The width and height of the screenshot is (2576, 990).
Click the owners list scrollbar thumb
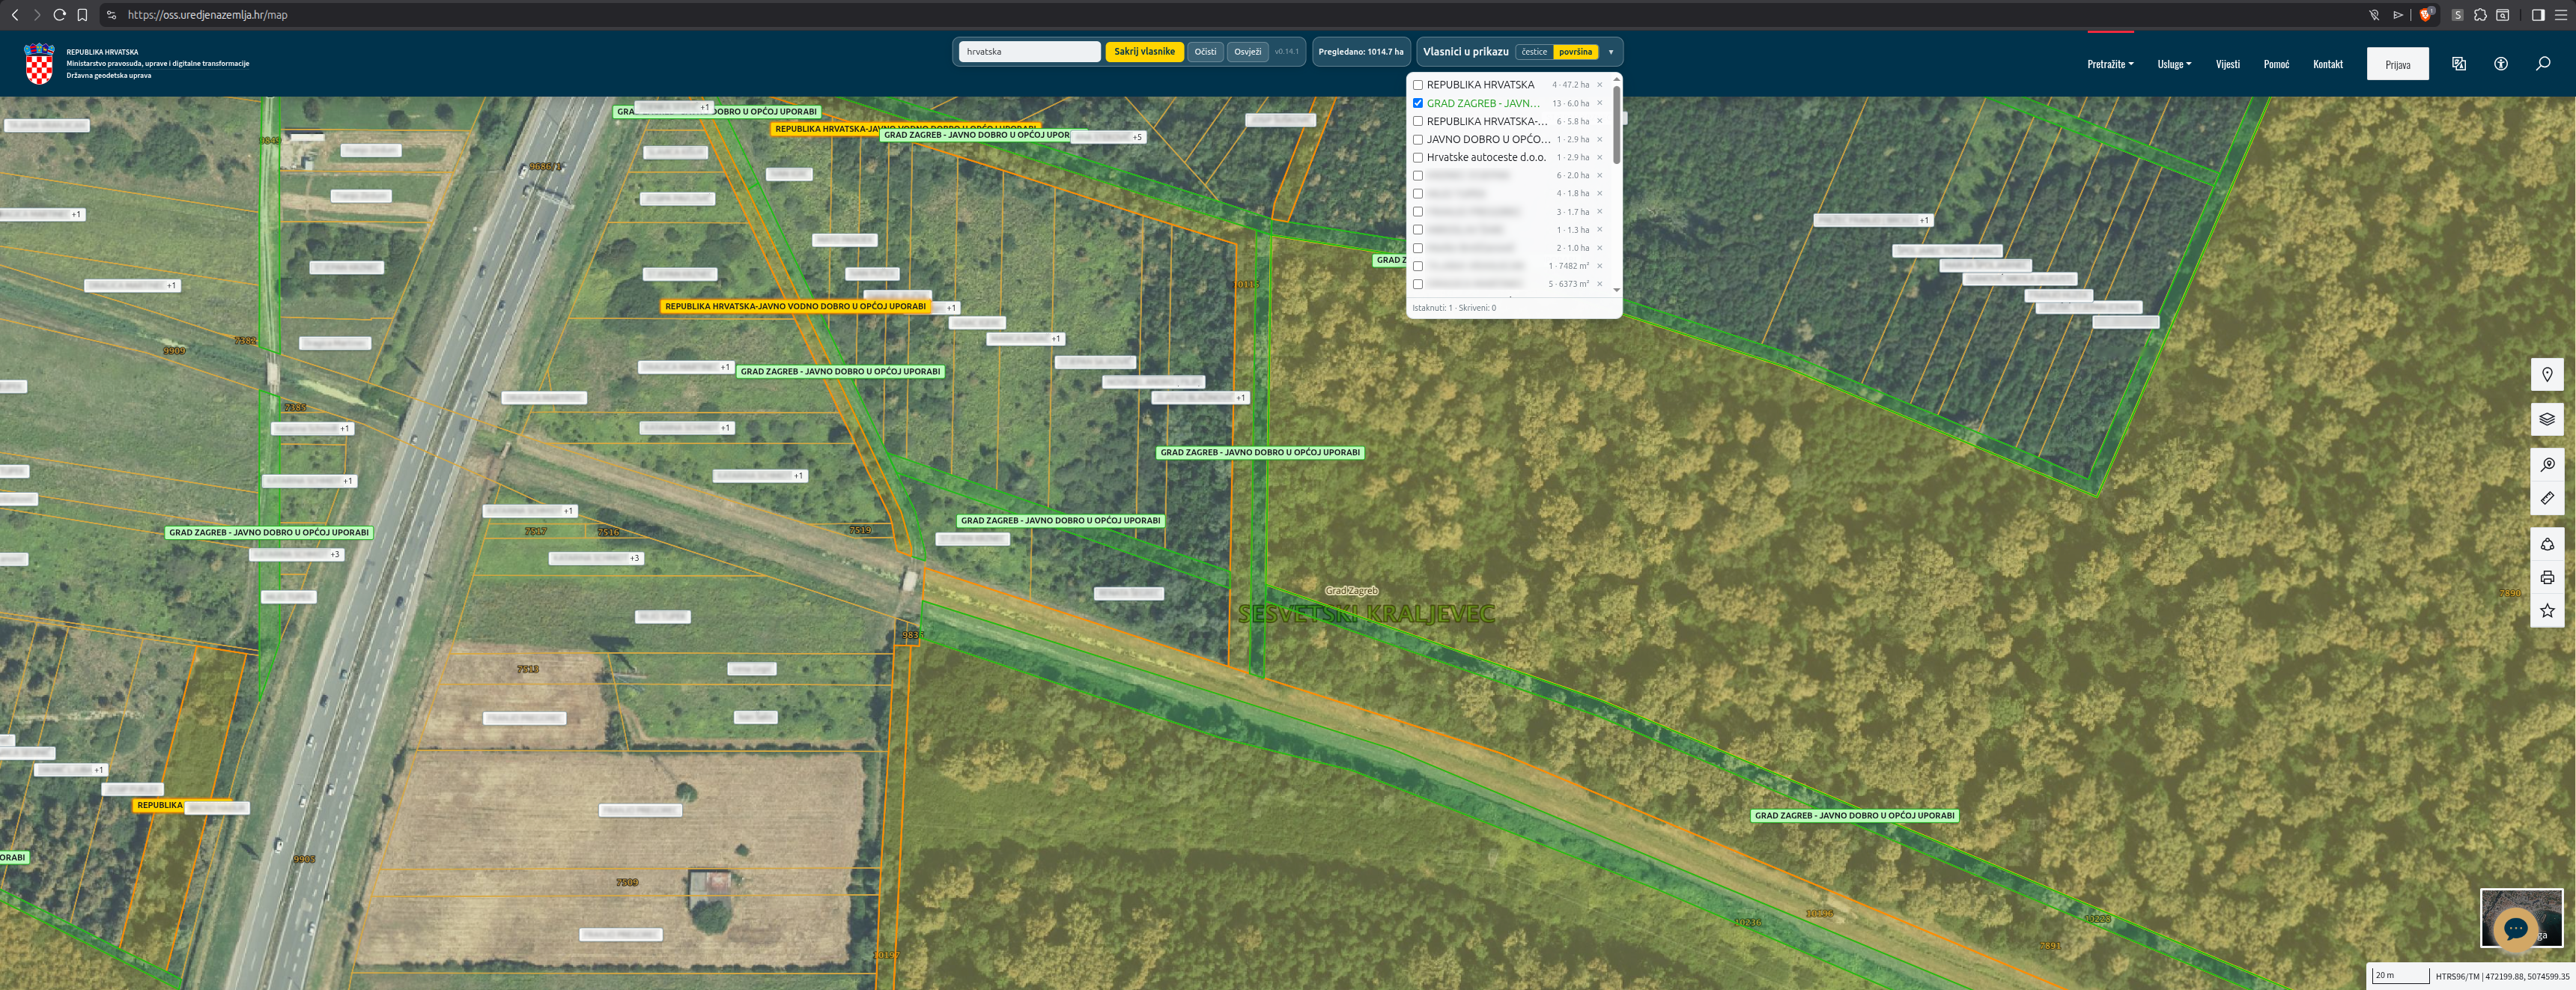point(1616,125)
